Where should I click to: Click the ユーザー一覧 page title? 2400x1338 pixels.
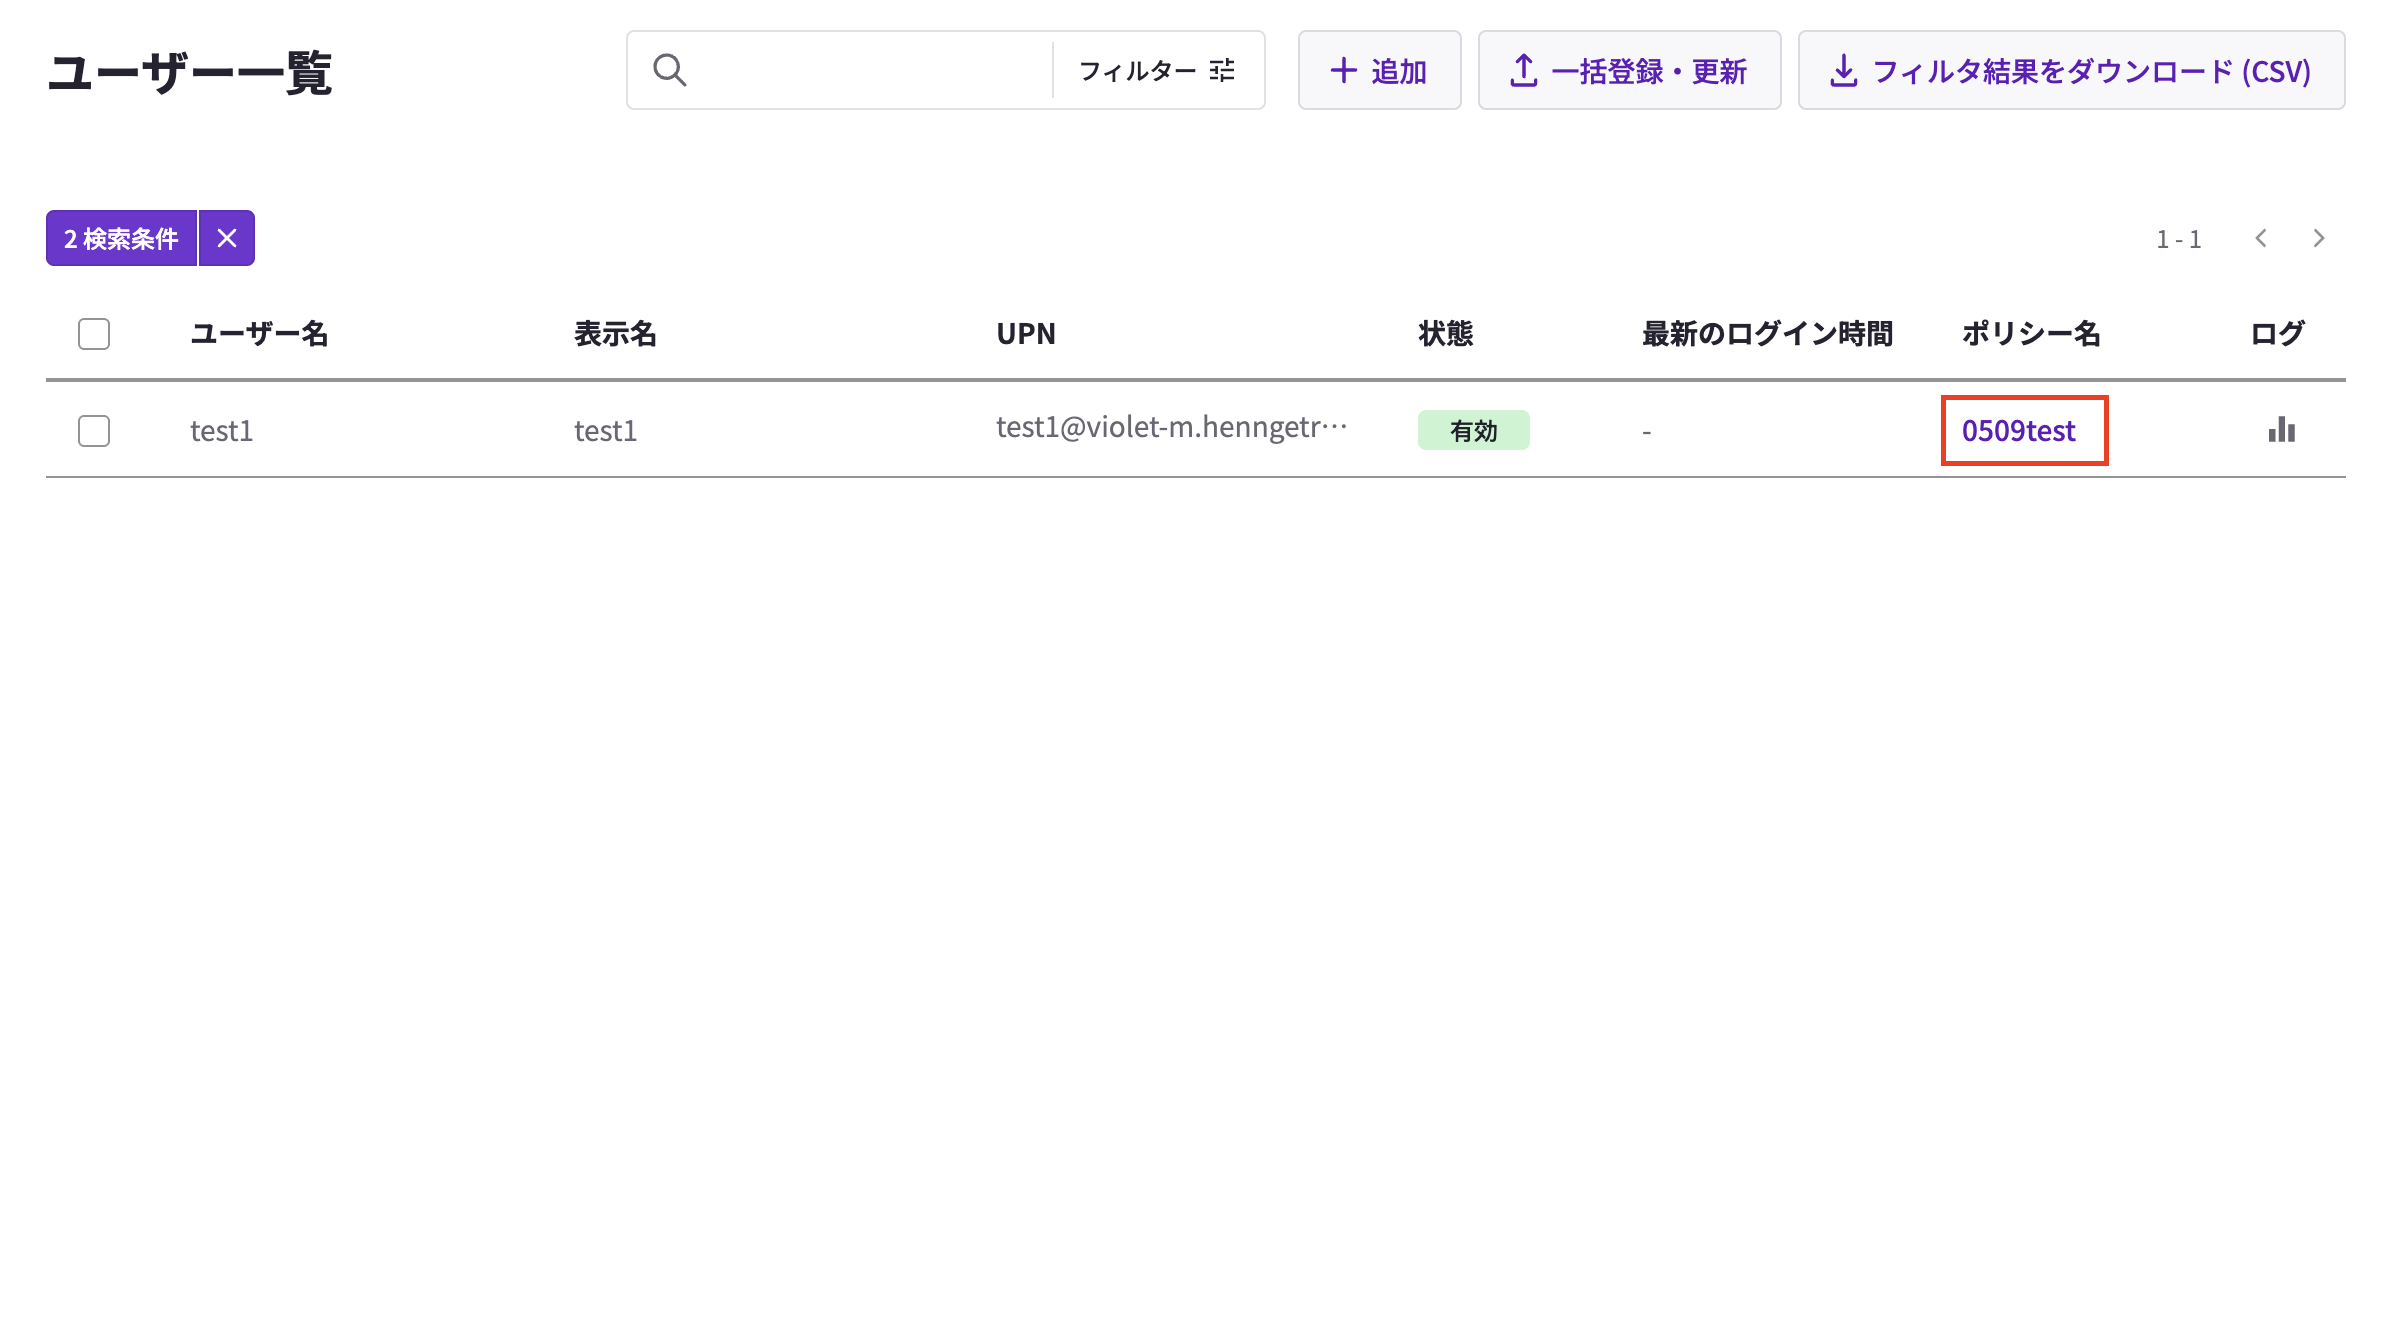tap(189, 73)
